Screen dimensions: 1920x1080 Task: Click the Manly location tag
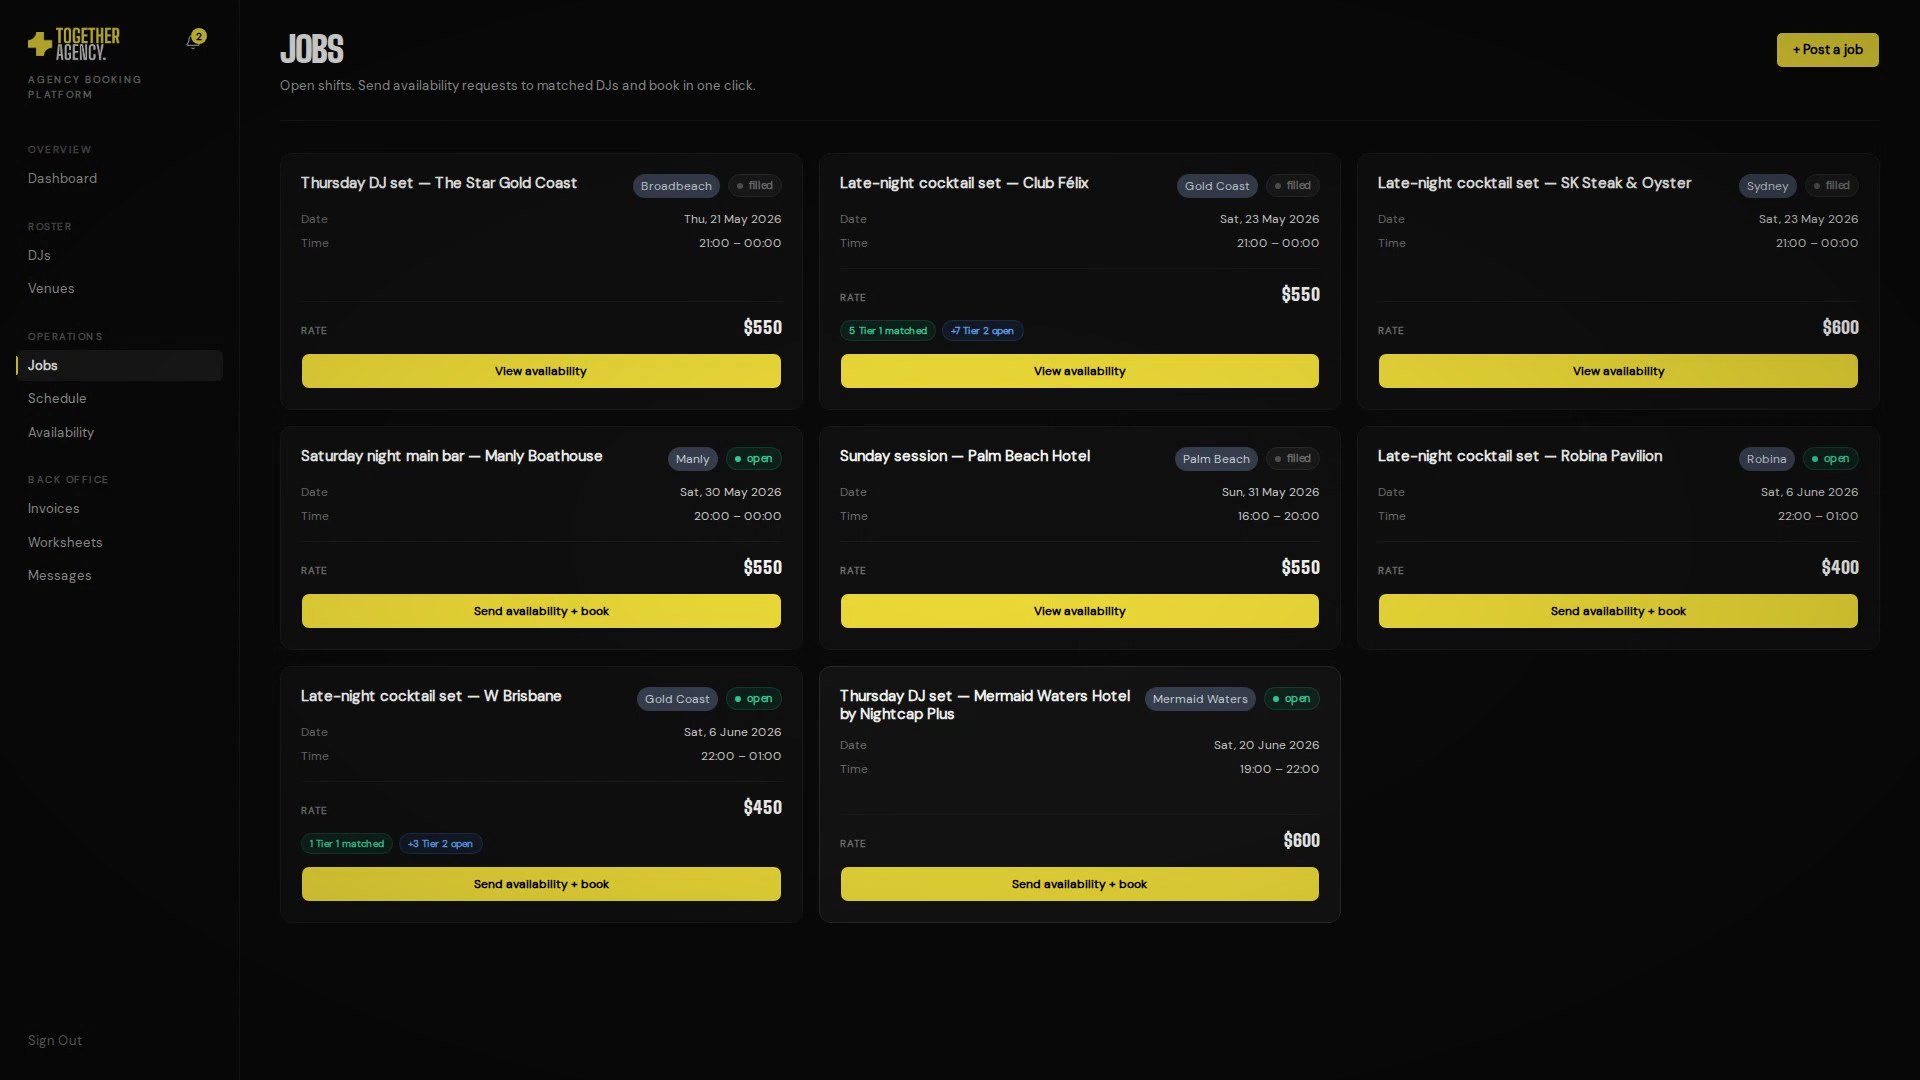tap(692, 459)
